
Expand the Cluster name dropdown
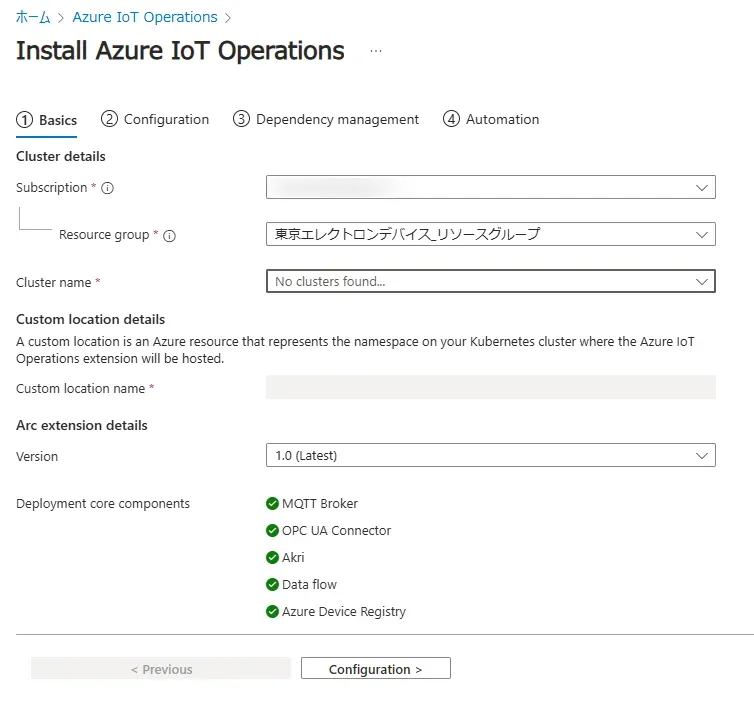point(490,282)
